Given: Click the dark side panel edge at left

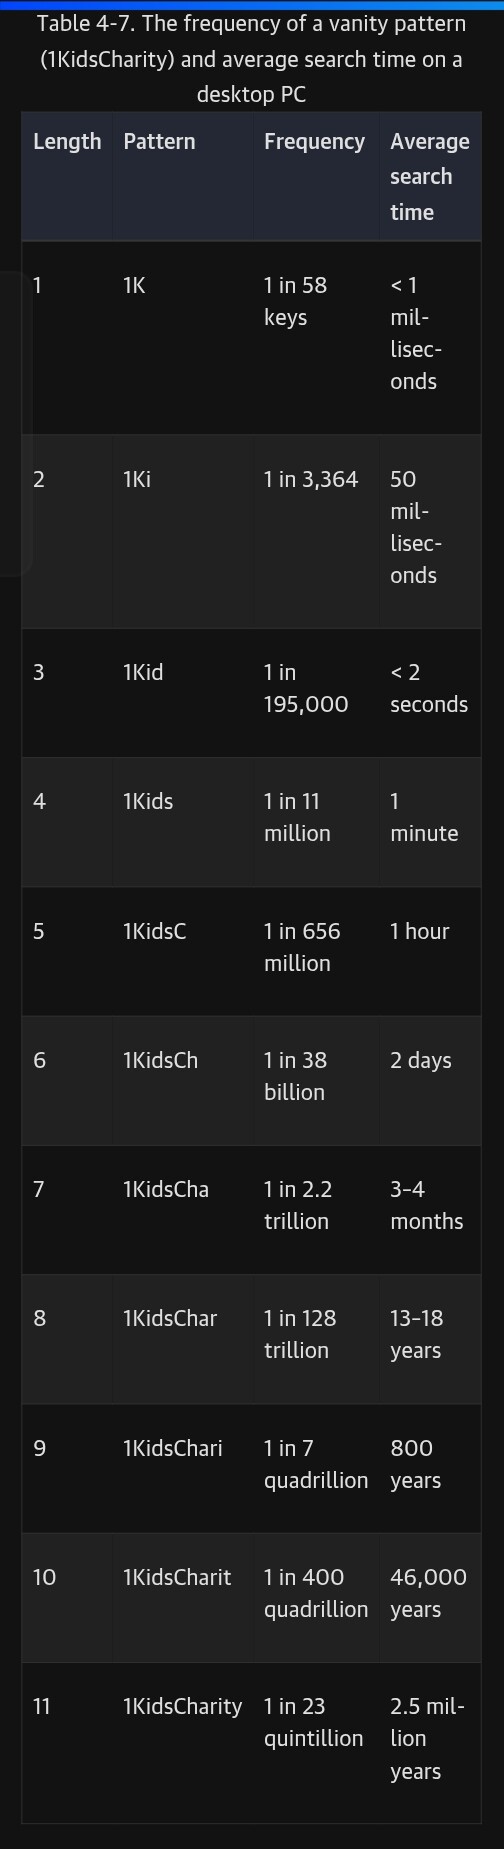Looking at the screenshot, I should tap(16, 423).
